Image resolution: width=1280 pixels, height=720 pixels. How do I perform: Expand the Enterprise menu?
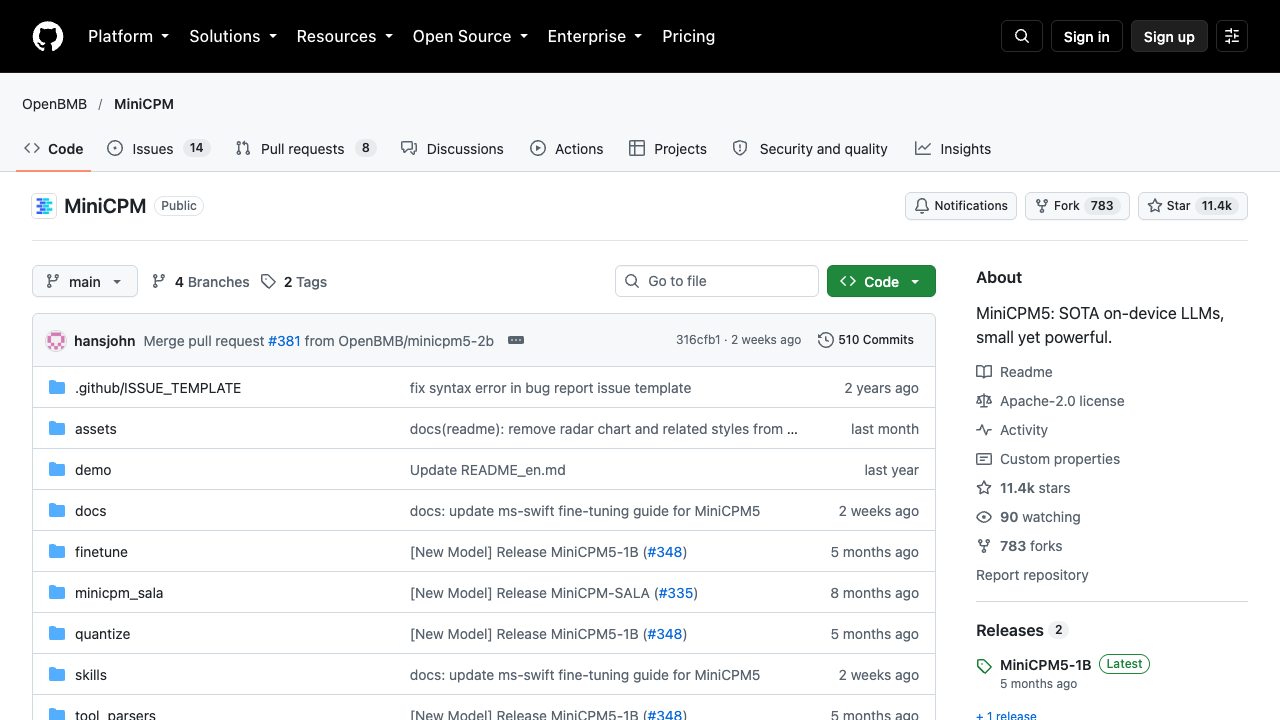594,36
